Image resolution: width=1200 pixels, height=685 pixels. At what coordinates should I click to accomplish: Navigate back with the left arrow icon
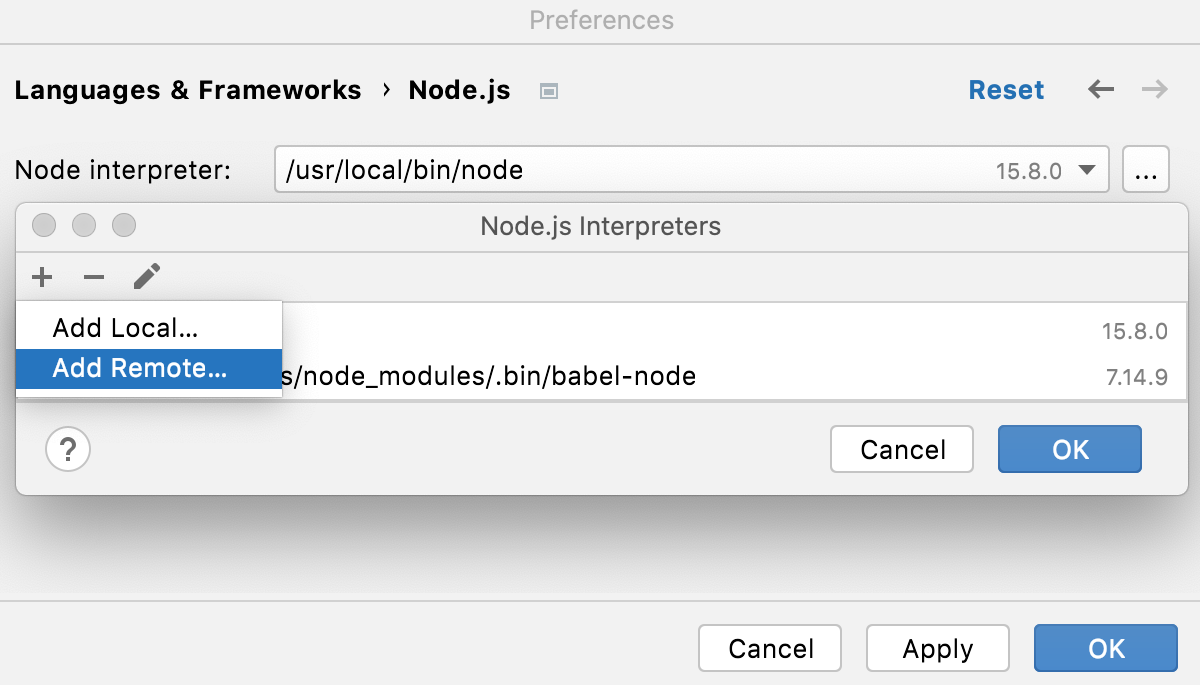[1101, 90]
